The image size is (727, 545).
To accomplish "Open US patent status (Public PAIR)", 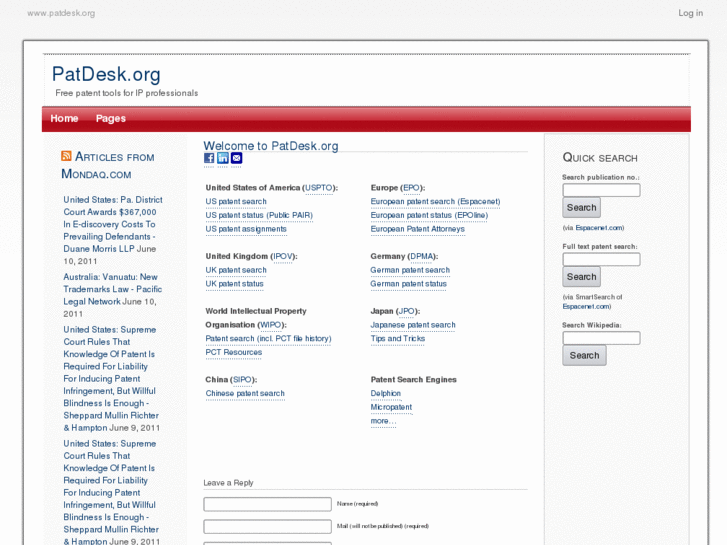I will pos(259,215).
